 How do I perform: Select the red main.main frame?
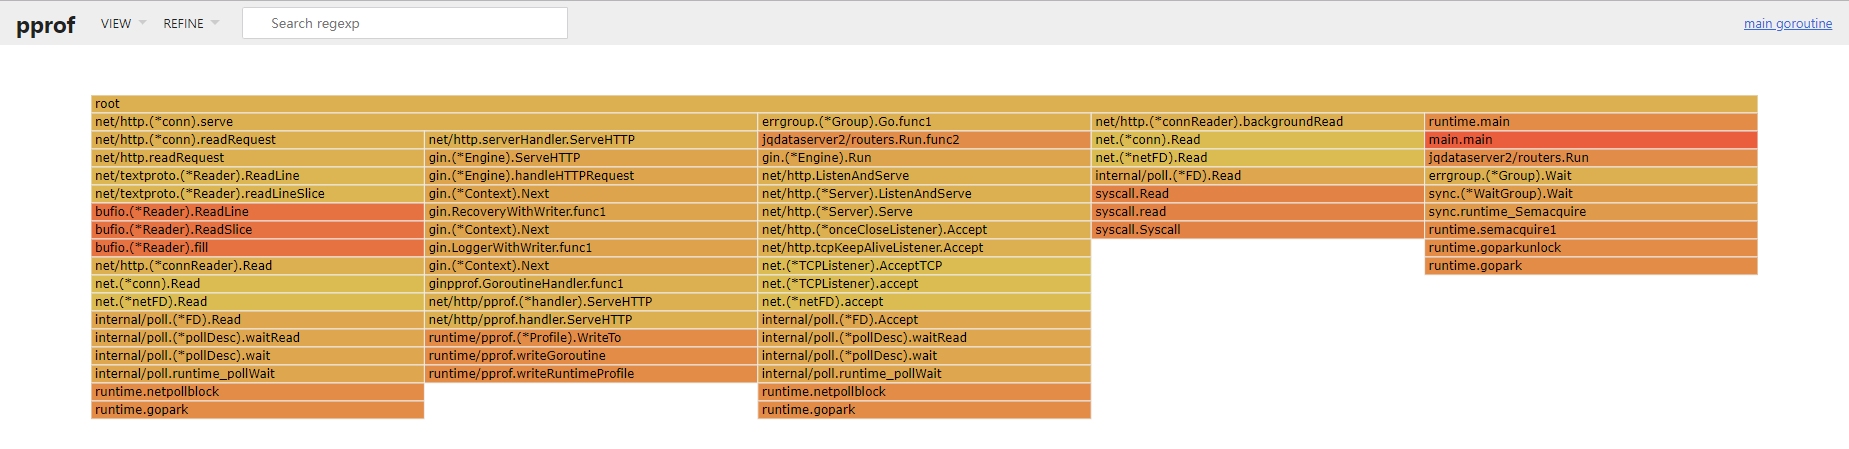click(x=1591, y=140)
